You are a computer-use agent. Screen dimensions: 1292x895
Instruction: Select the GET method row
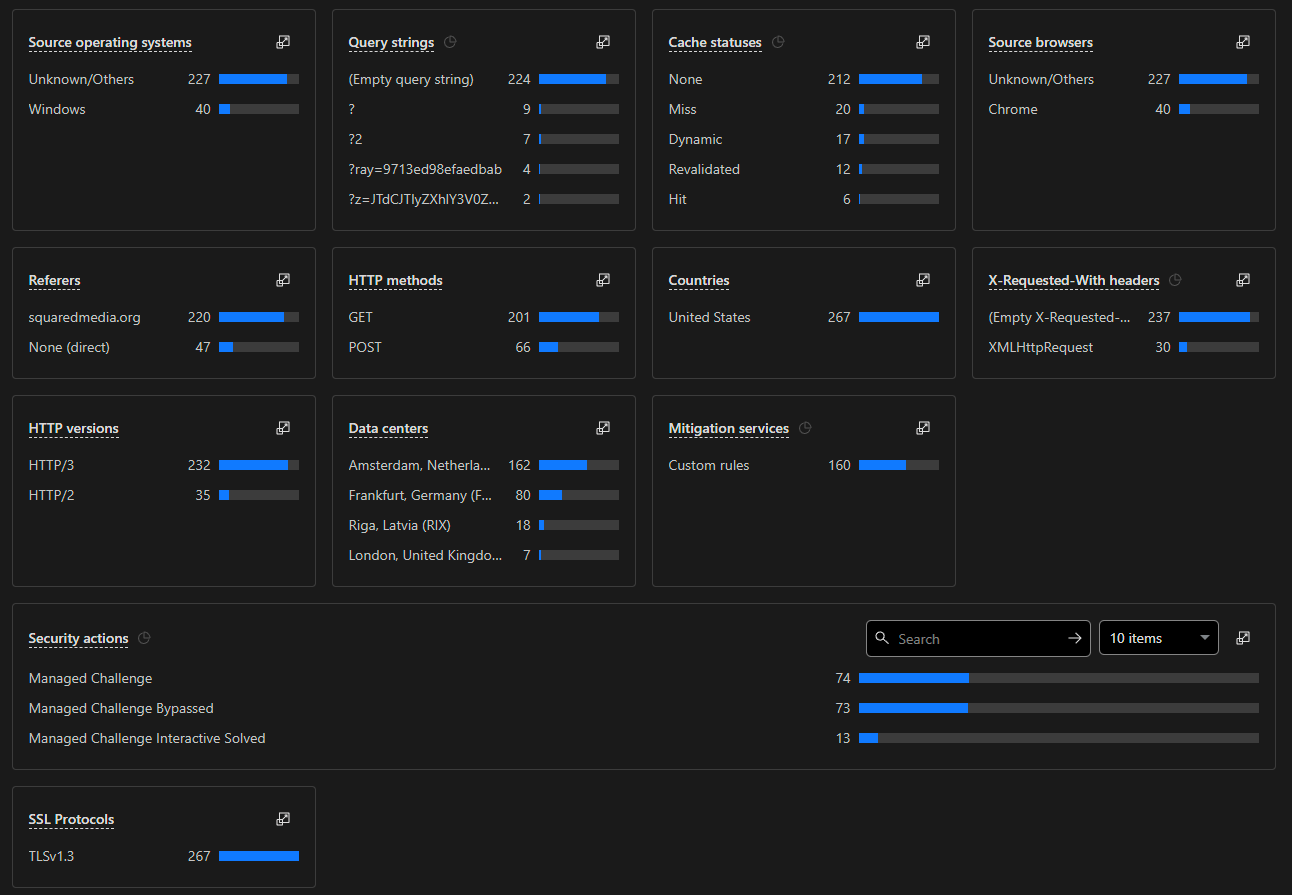[x=484, y=317]
